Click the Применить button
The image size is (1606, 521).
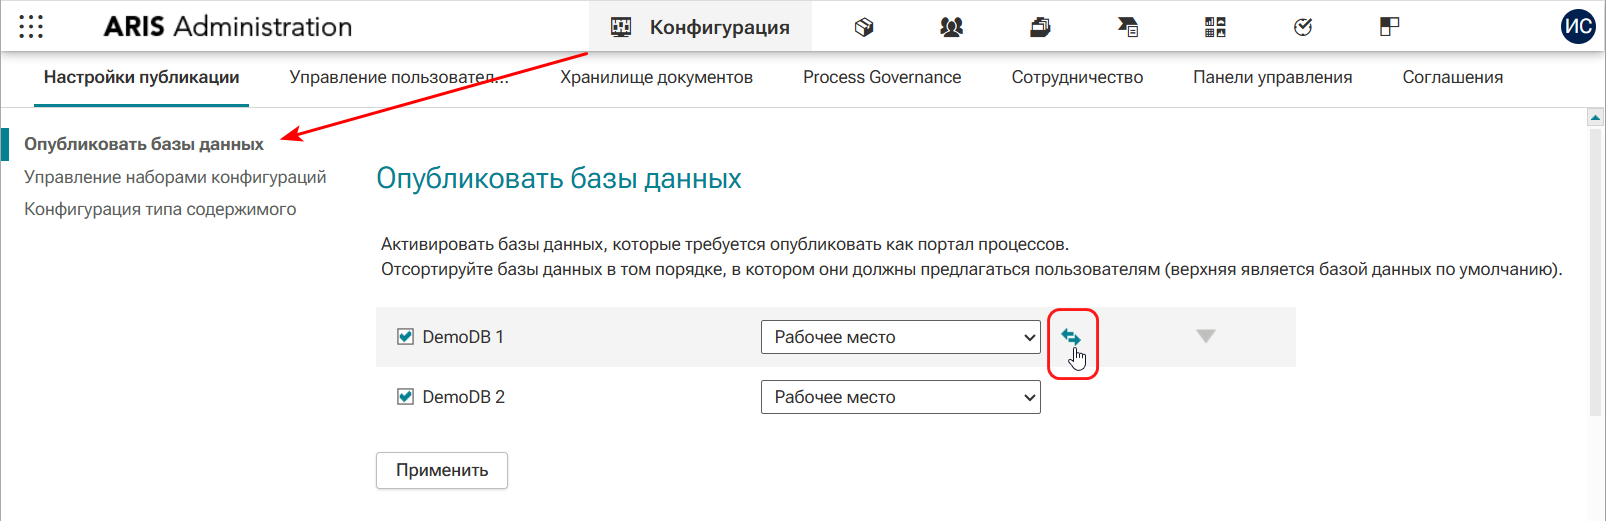442,470
